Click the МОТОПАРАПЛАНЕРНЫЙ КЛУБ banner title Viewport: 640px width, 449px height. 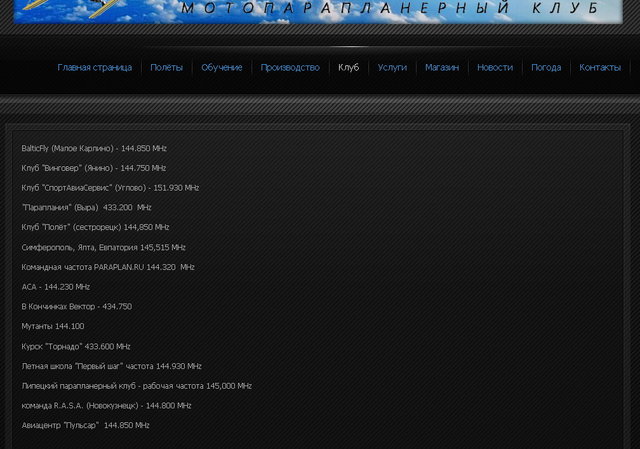click(x=390, y=9)
